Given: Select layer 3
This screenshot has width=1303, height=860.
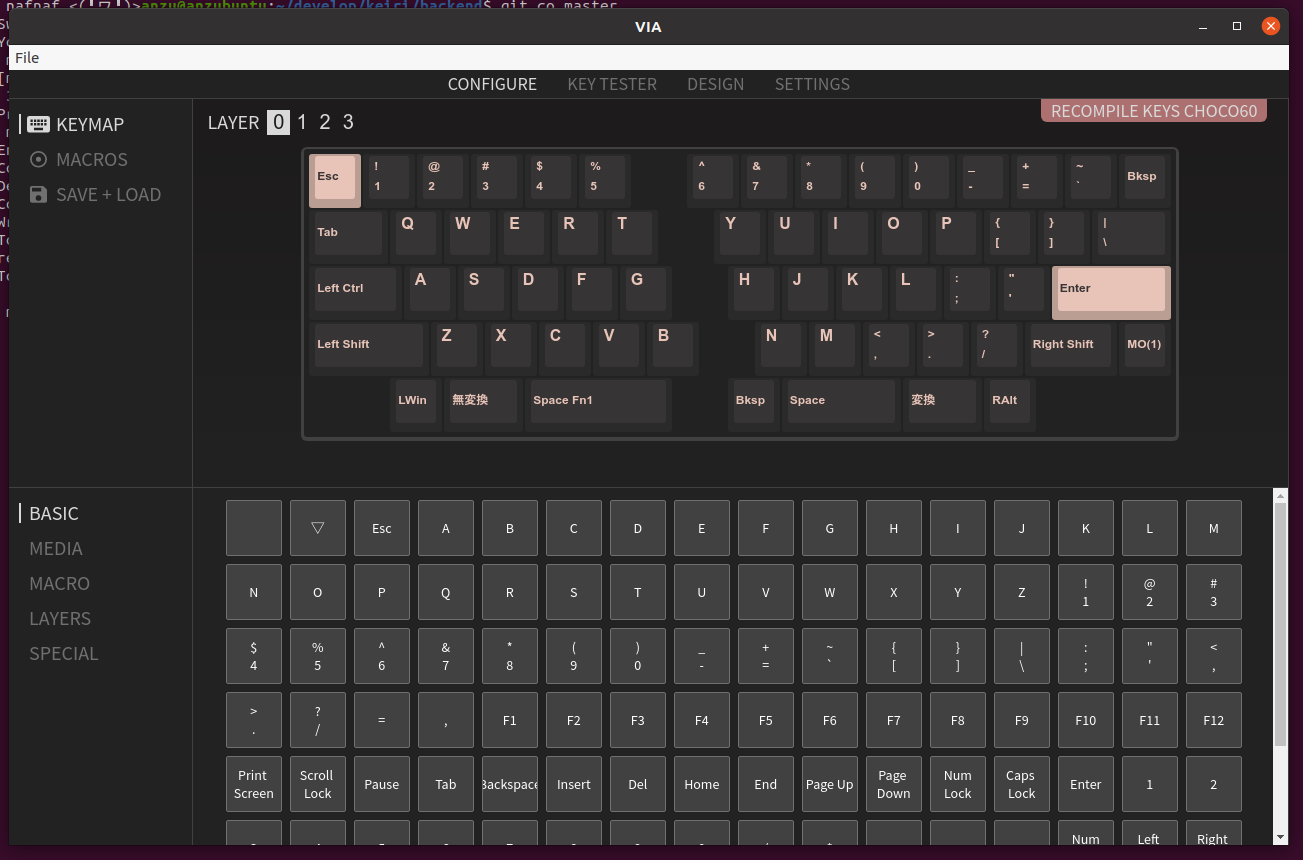Looking at the screenshot, I should [x=348, y=122].
